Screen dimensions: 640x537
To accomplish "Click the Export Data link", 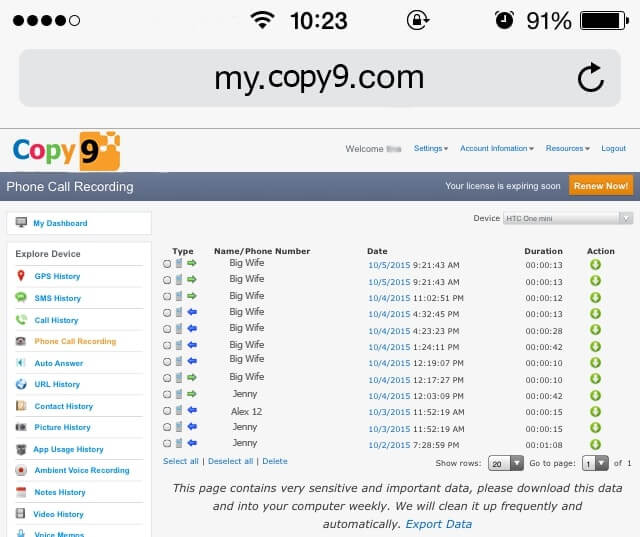I will tap(438, 524).
